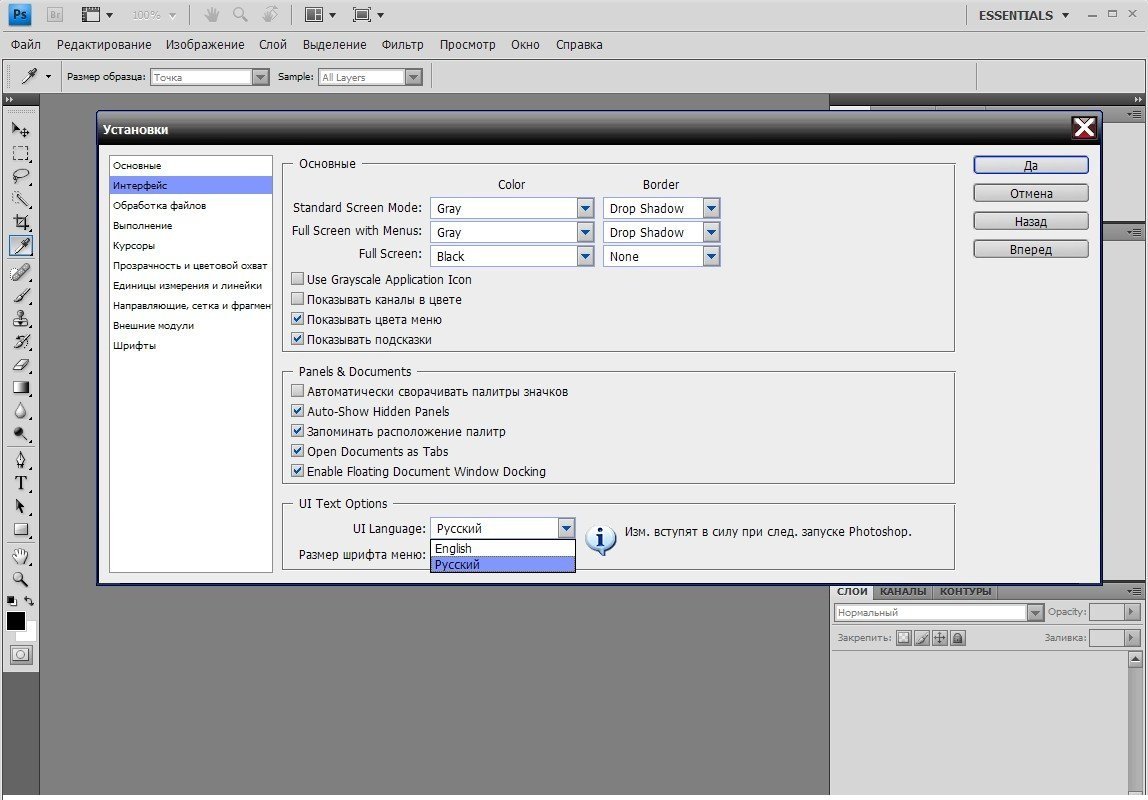The height and width of the screenshot is (800, 1148).
Task: Toggle Quick Mask mode icon
Action: coord(21,655)
